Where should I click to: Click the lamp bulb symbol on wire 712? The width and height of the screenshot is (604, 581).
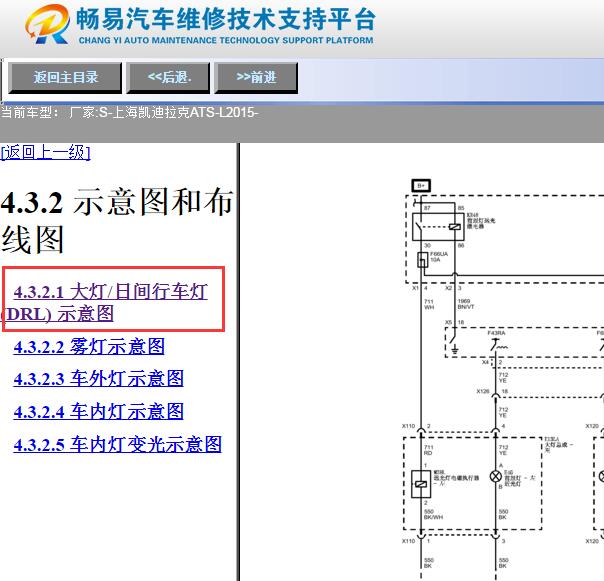[495, 477]
